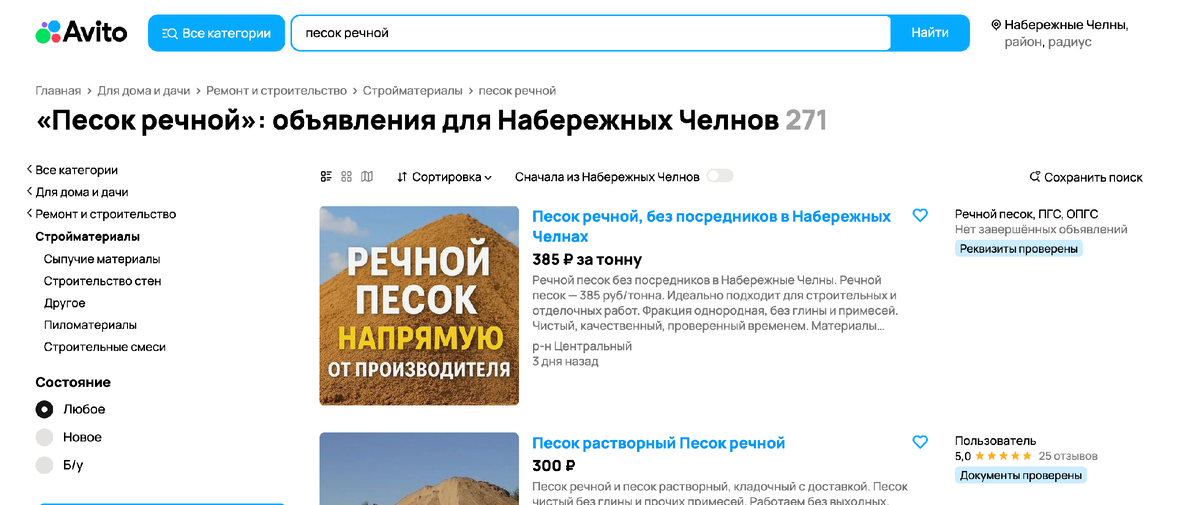
Task: Select 'Новое' condition radio button
Action: tap(44, 437)
